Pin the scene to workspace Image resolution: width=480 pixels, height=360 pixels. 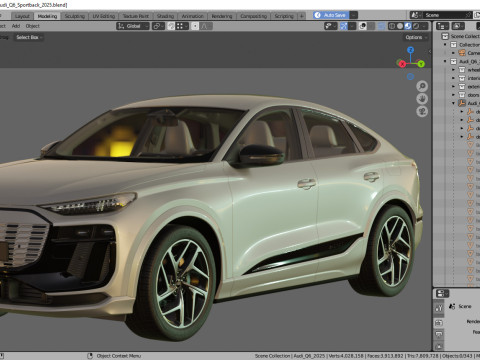[x=469, y=15]
